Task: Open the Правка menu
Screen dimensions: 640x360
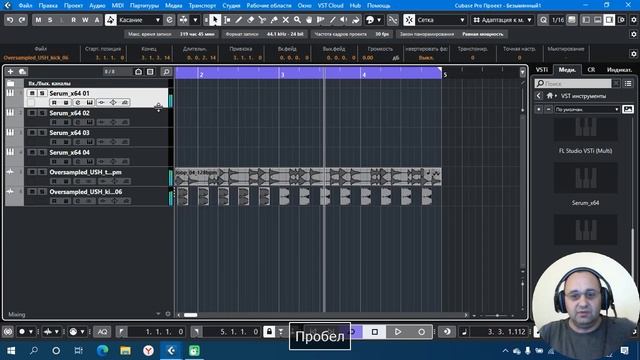Action: (48, 5)
